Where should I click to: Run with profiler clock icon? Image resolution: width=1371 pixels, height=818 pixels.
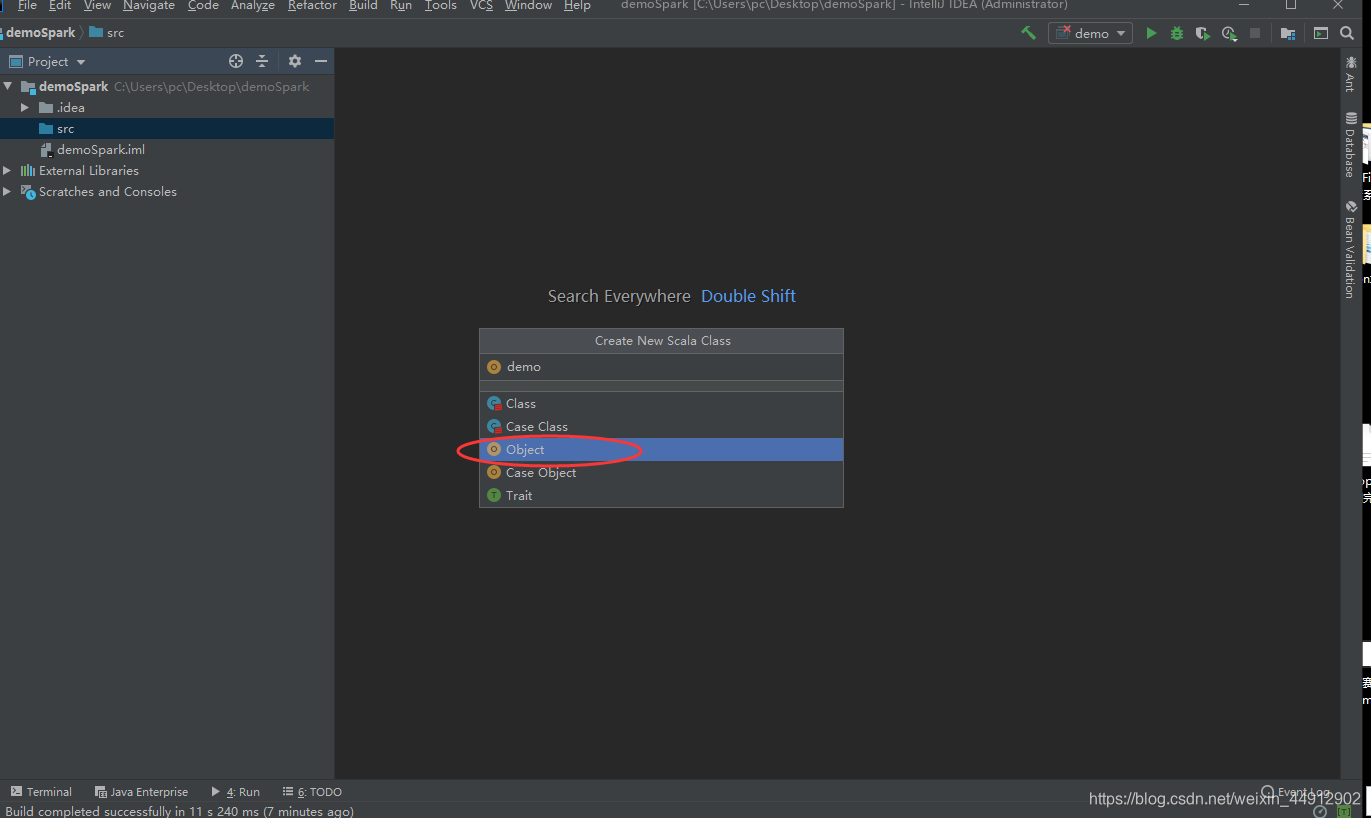[1229, 33]
